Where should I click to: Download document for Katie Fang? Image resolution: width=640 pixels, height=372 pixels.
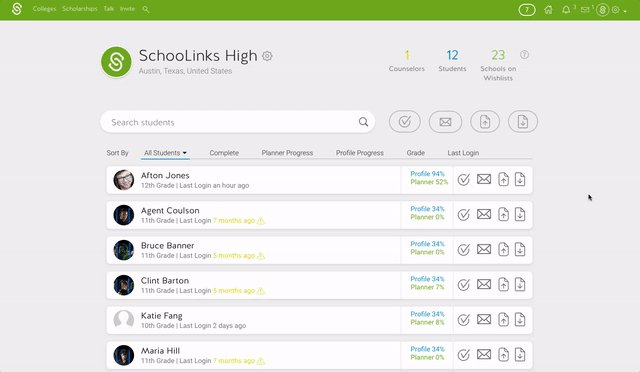click(520, 320)
